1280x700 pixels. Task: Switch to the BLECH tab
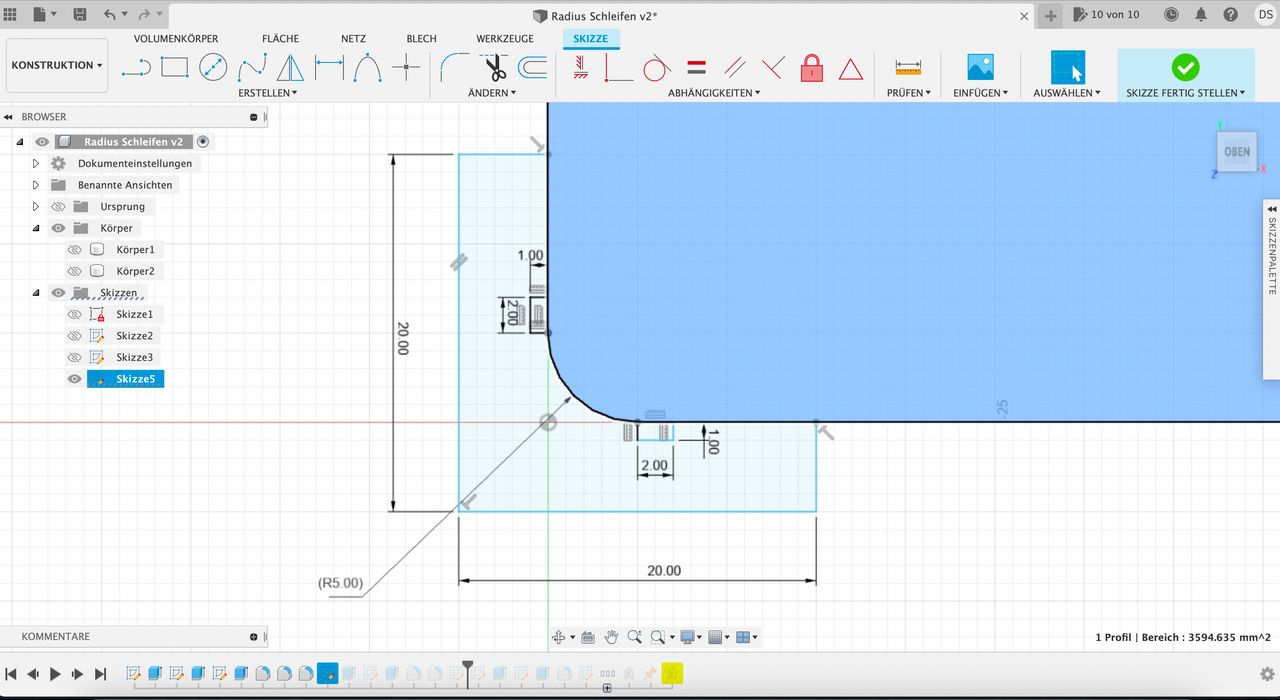point(421,38)
